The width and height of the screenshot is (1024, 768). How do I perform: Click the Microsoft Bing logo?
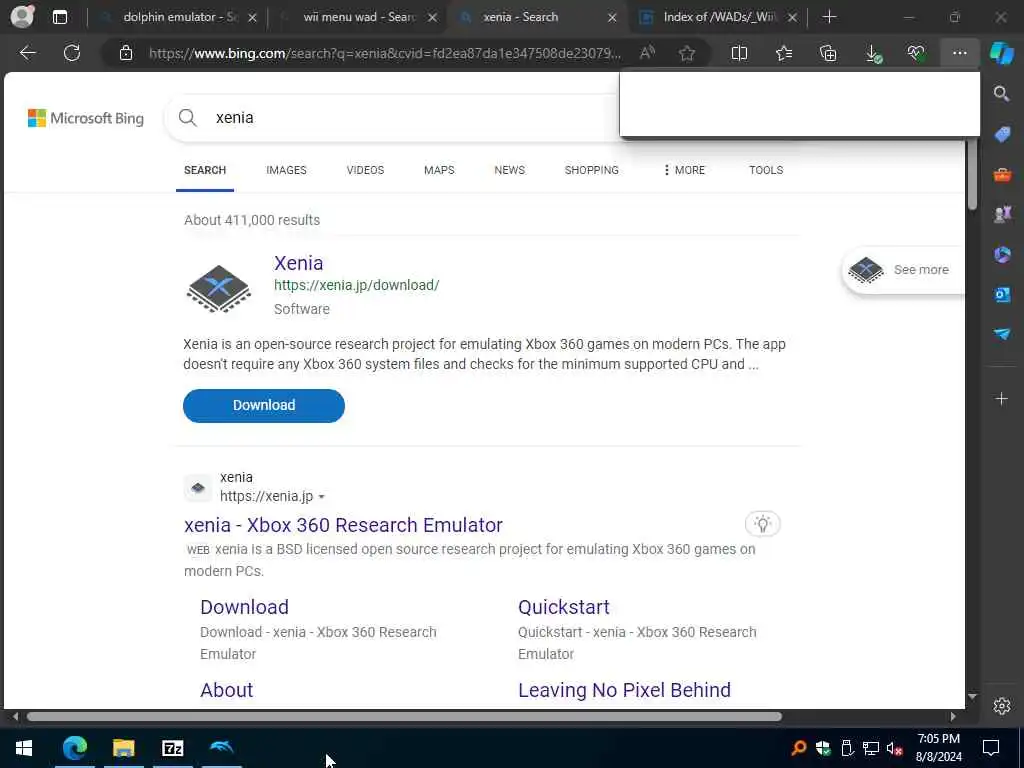86,118
